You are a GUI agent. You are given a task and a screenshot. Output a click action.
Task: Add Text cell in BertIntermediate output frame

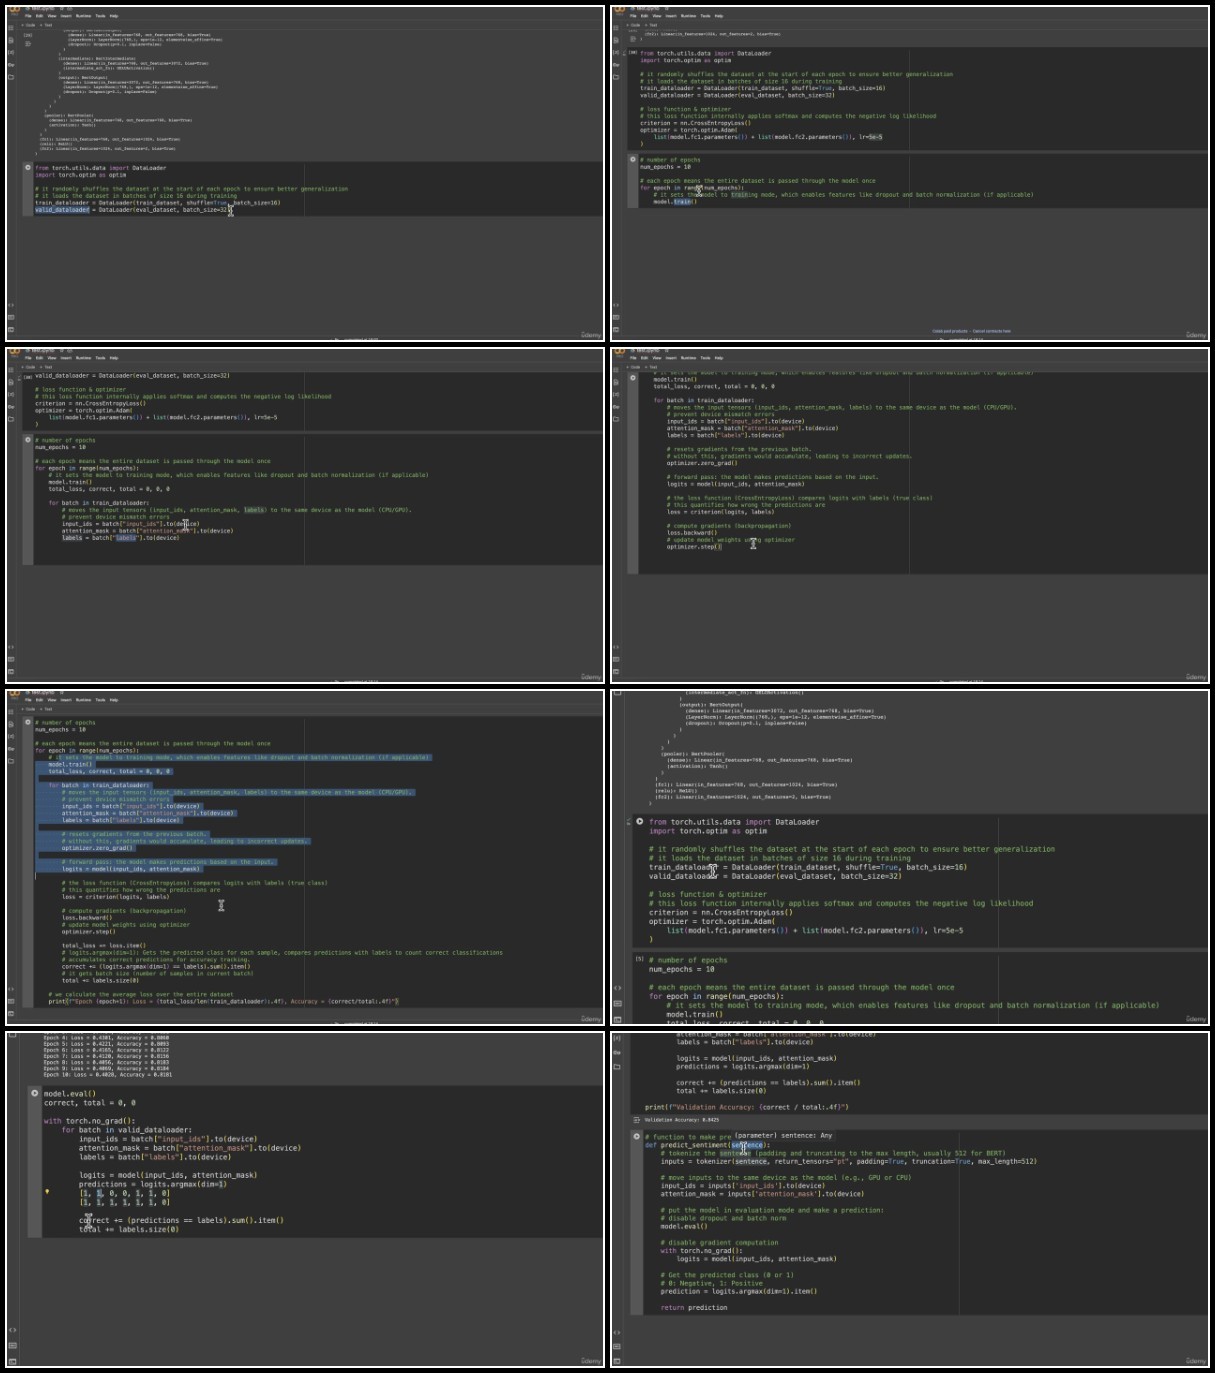(x=47, y=25)
